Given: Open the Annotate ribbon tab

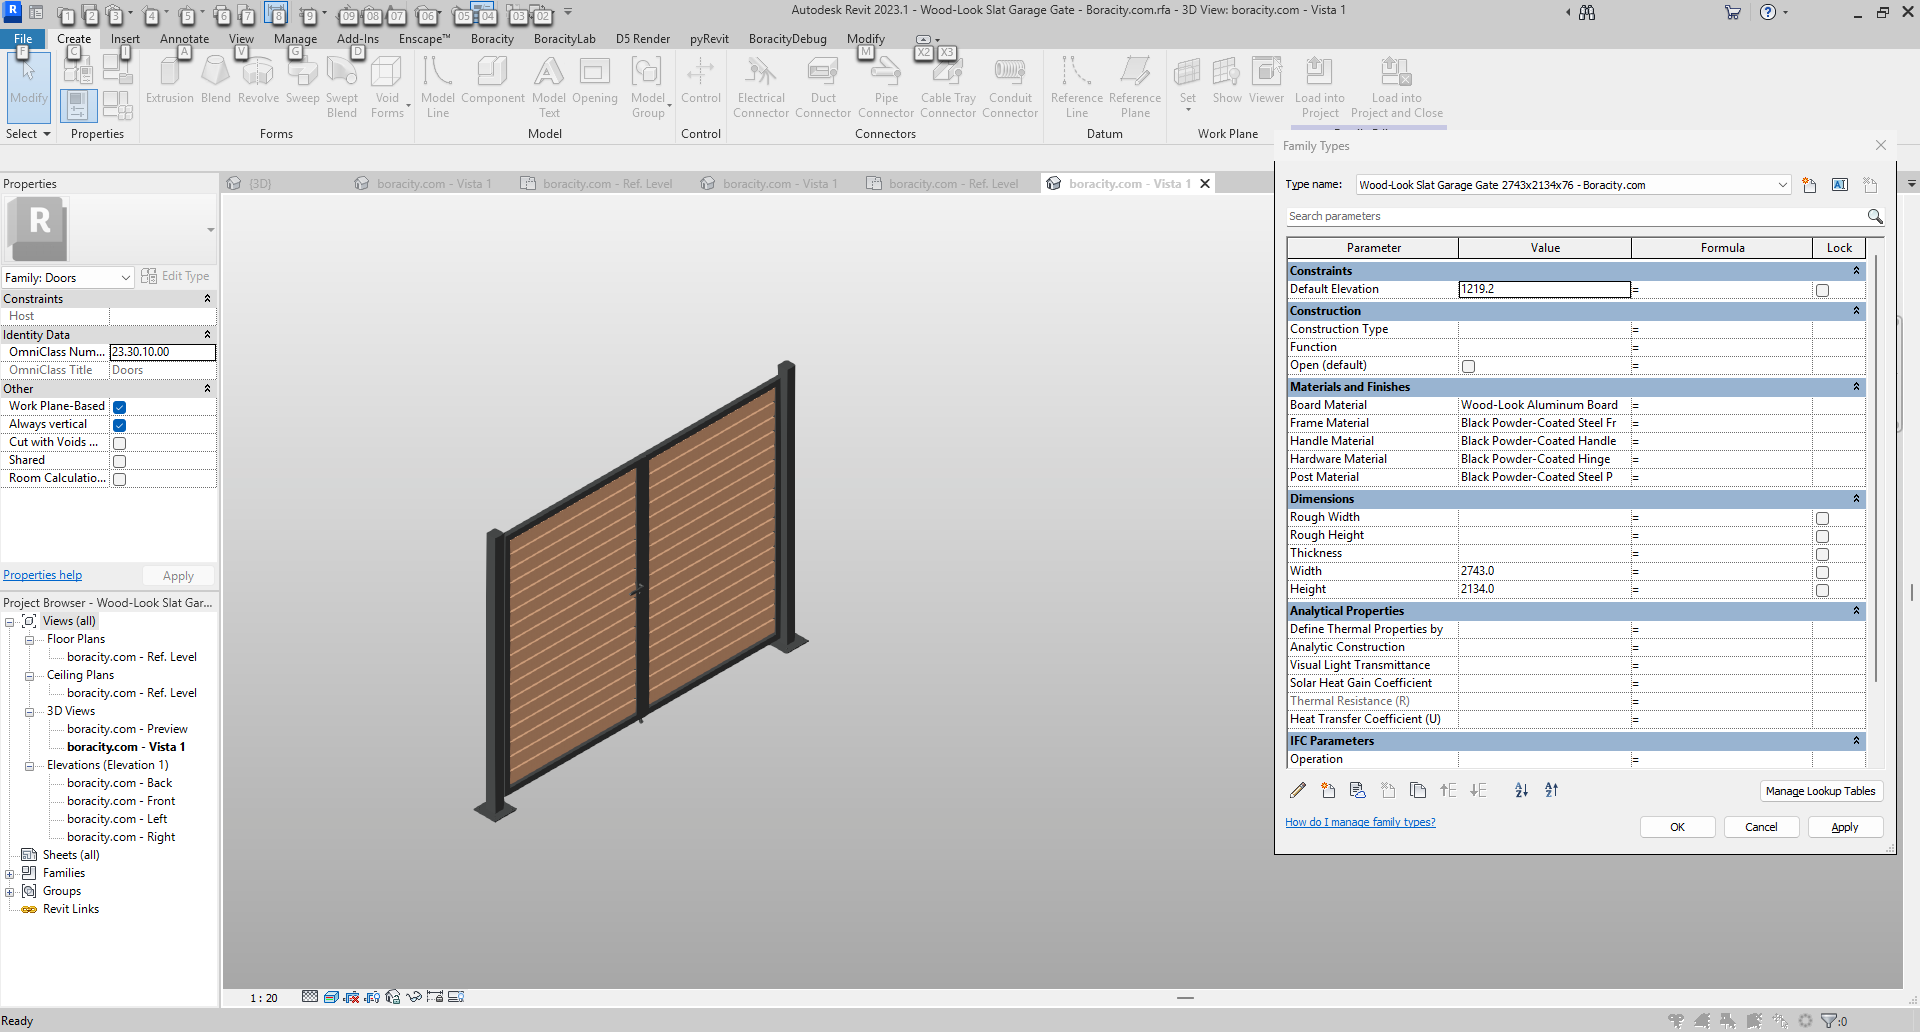Looking at the screenshot, I should [x=184, y=39].
